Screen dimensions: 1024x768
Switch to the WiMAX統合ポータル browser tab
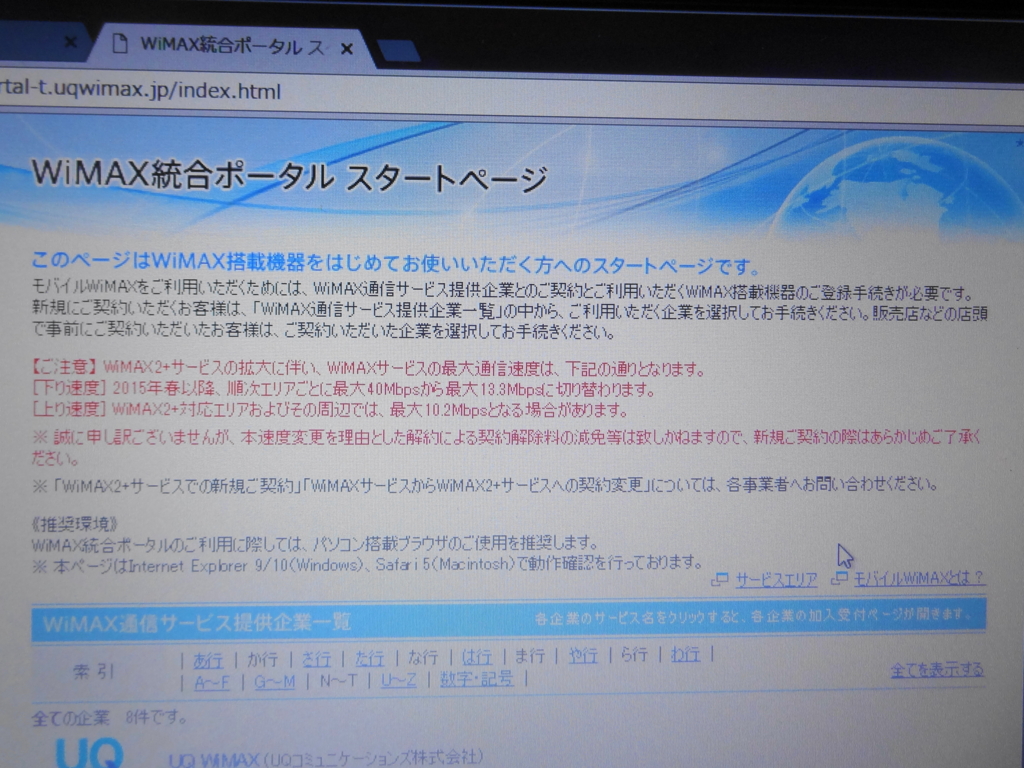coord(232,46)
